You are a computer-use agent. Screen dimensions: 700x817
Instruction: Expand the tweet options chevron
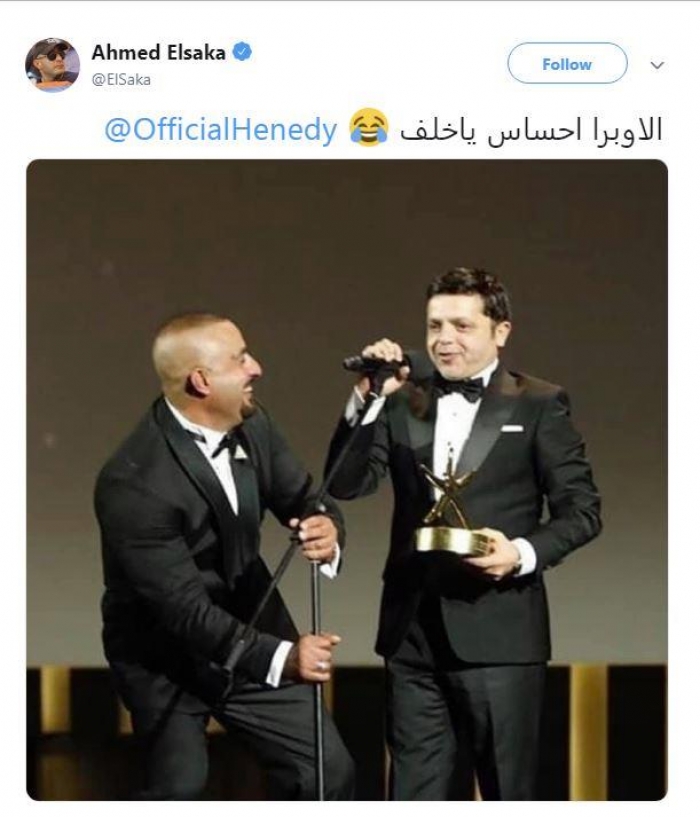657,65
